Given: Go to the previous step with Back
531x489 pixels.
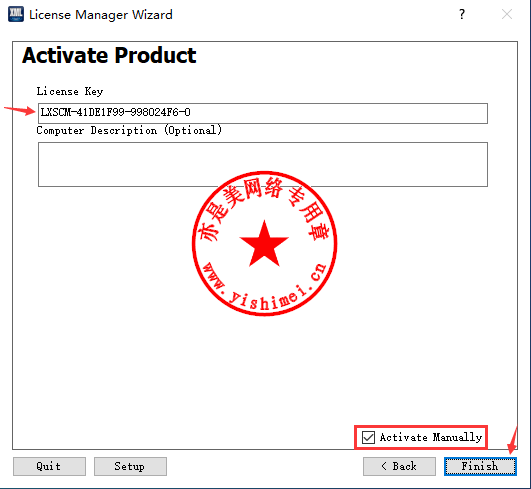Looking at the screenshot, I should tap(399, 466).
